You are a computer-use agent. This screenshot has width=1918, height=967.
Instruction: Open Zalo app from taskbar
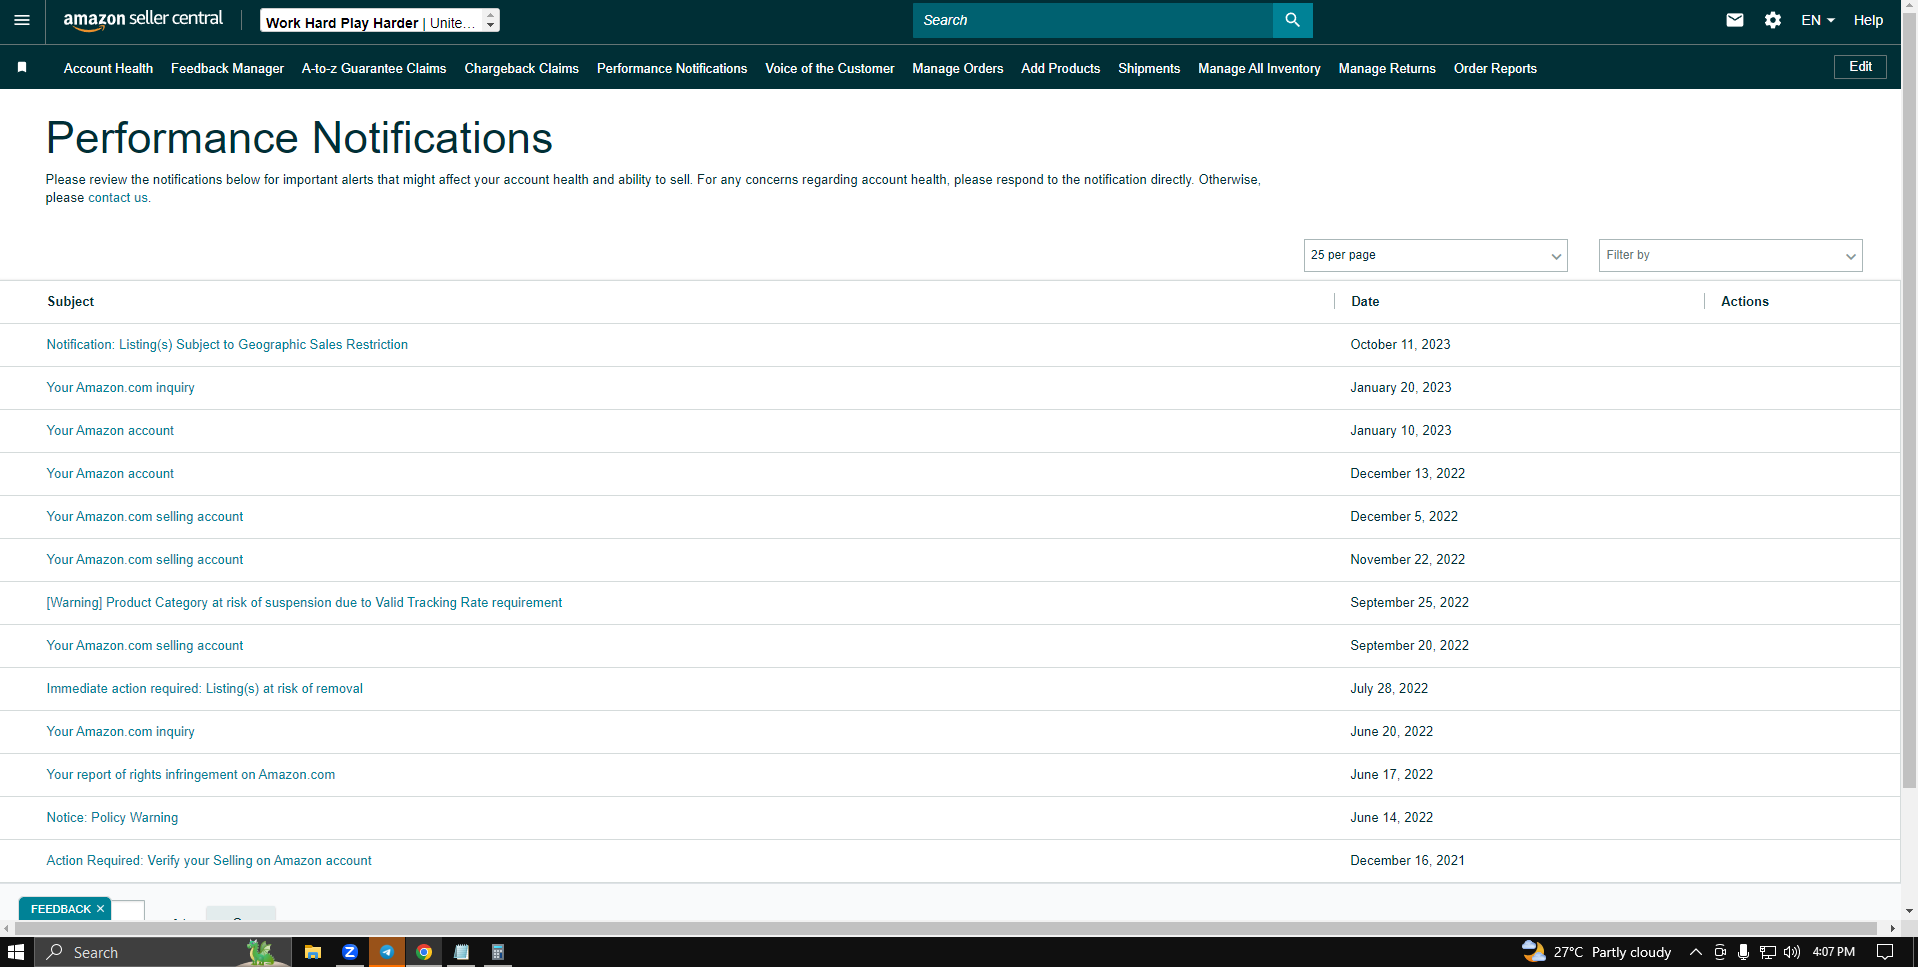click(350, 952)
